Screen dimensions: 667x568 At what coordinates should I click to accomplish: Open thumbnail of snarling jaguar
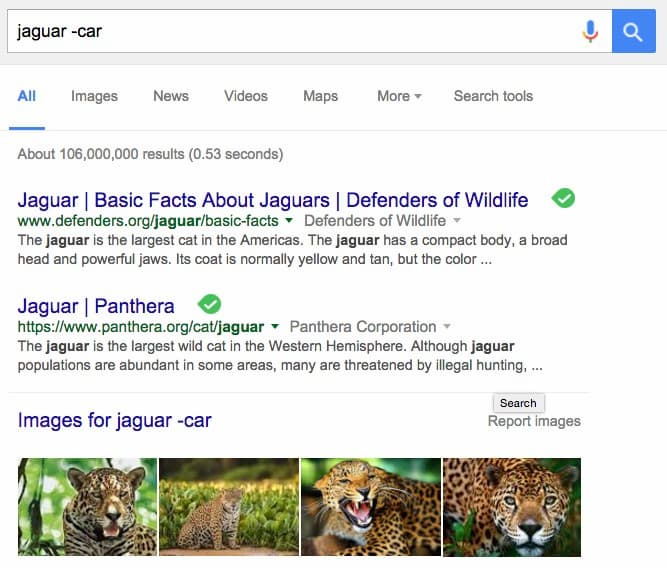coord(371,507)
